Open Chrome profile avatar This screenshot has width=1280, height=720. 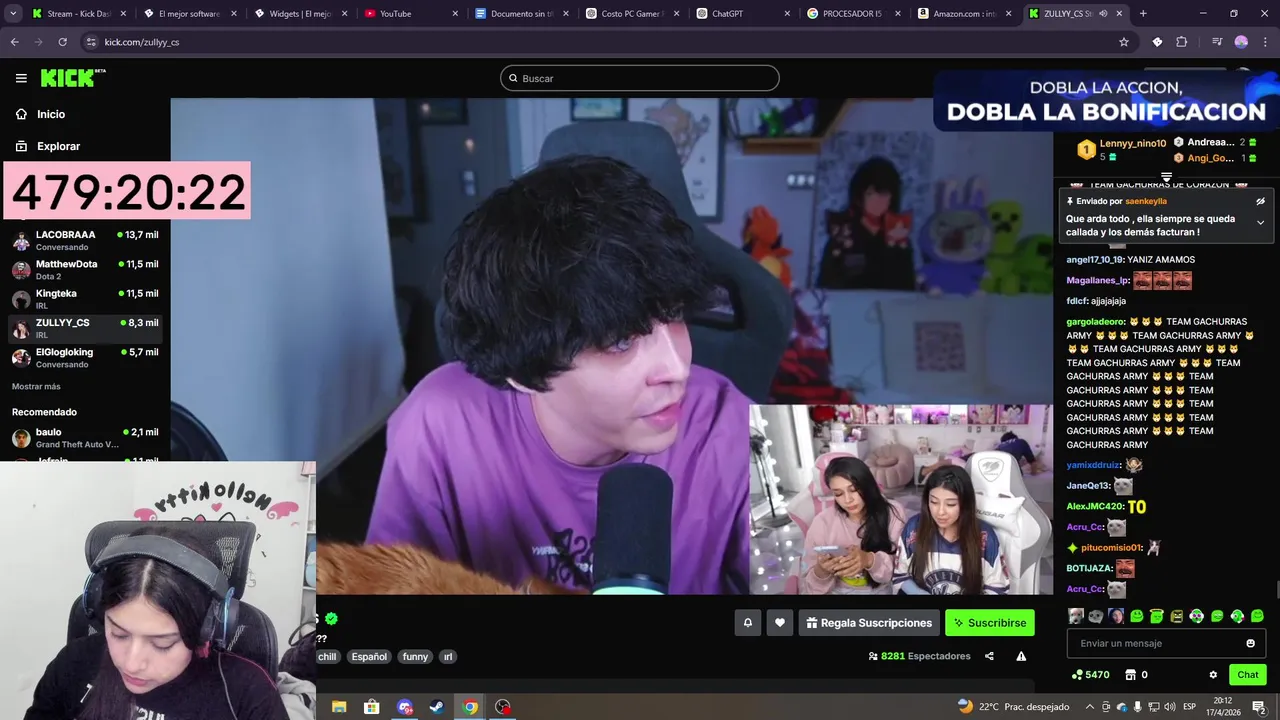pos(1241,42)
